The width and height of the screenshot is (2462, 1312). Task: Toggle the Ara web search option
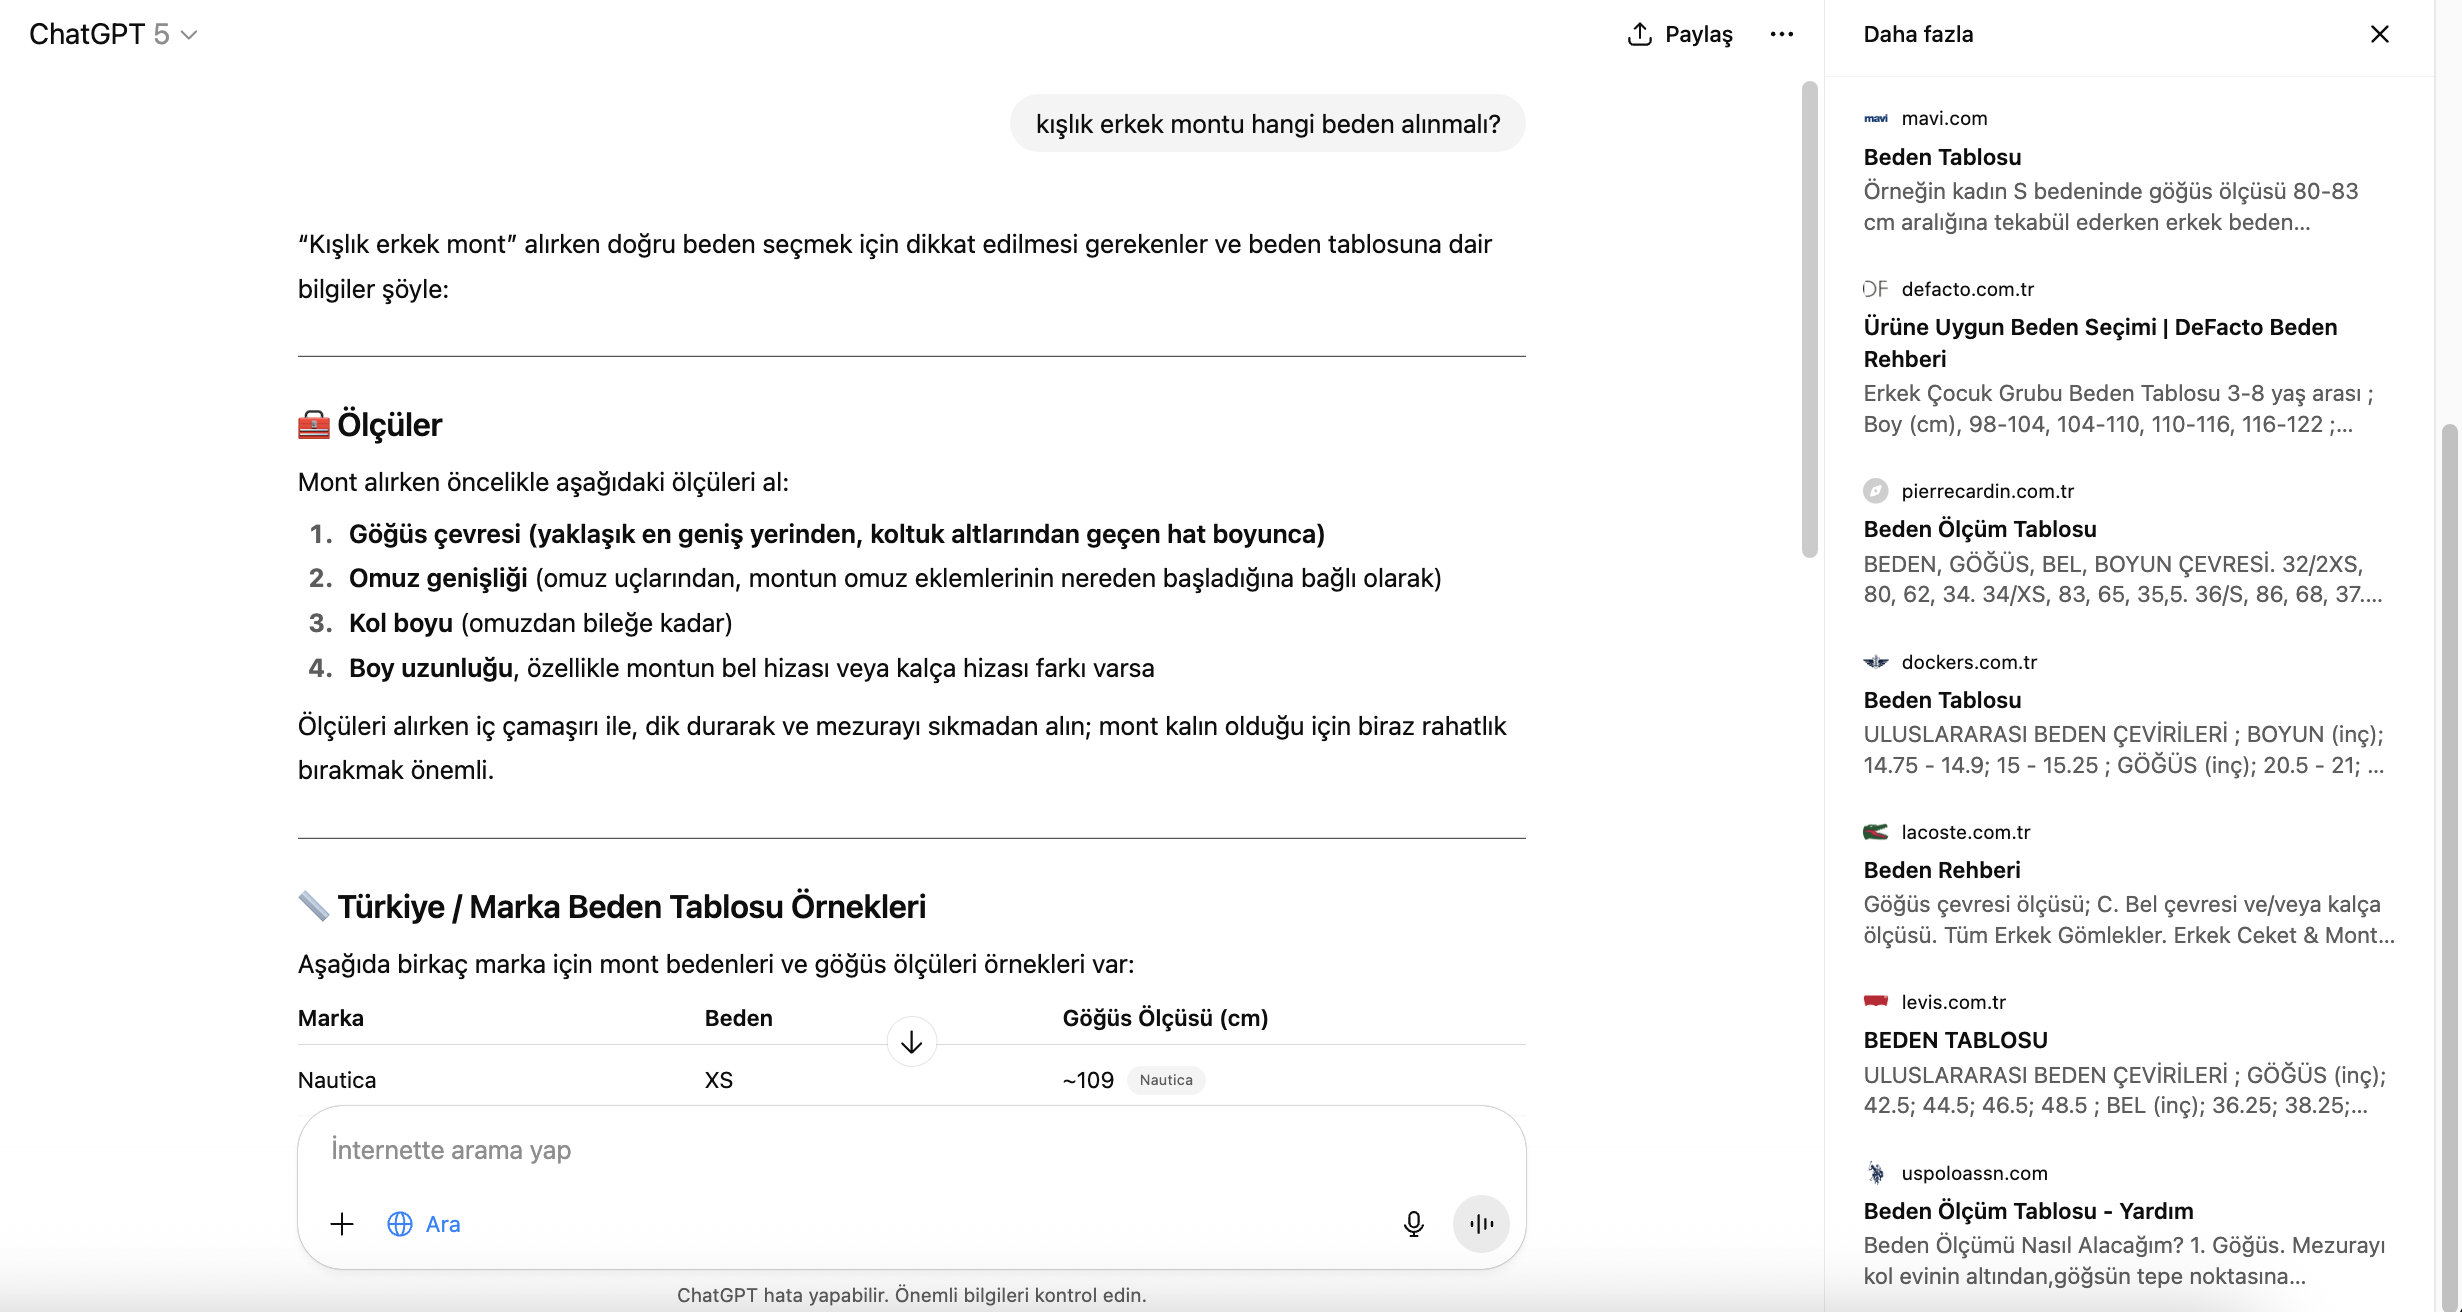pyautogui.click(x=424, y=1224)
